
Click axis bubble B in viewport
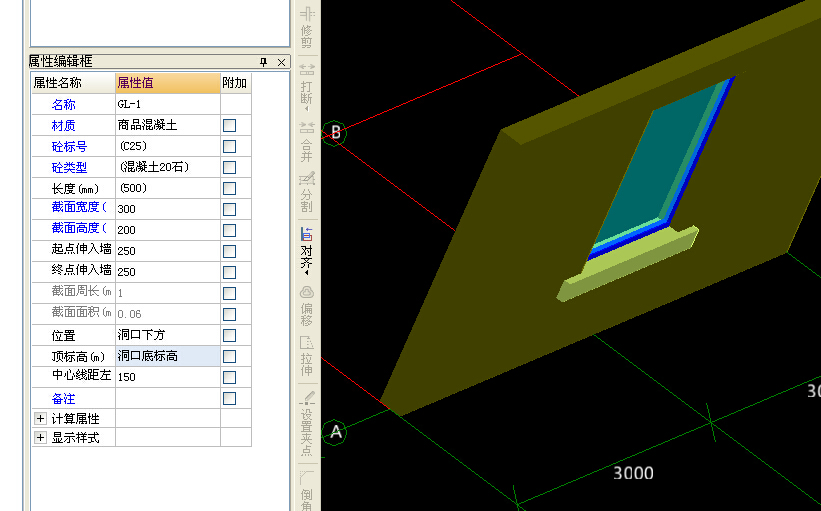(x=334, y=132)
